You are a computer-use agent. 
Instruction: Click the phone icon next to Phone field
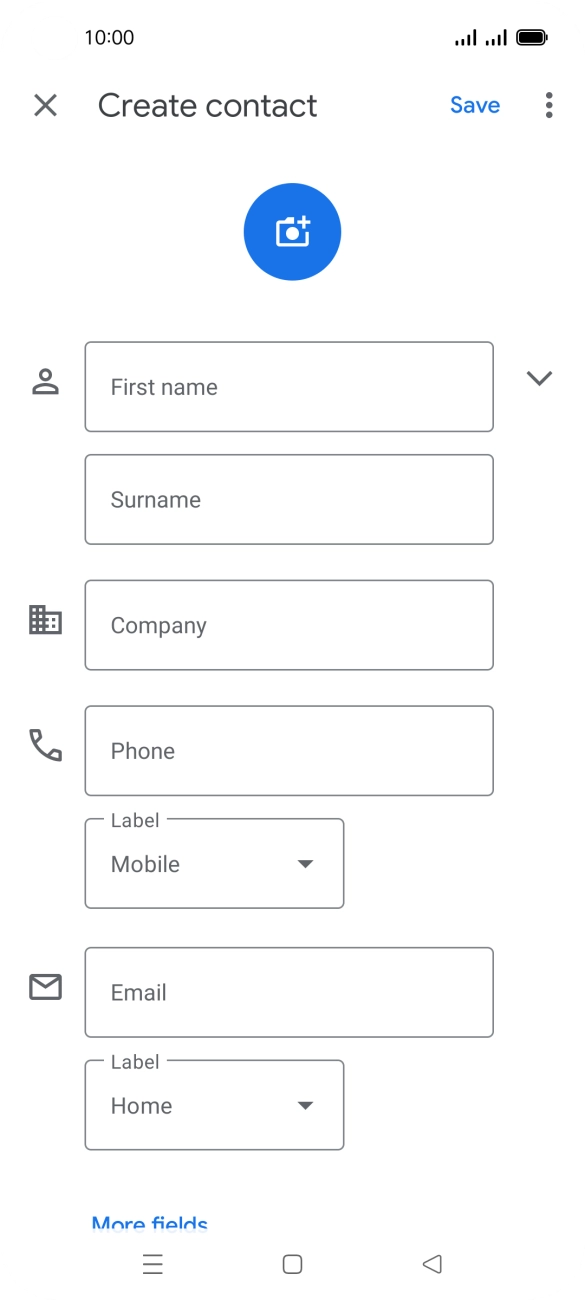click(x=44, y=746)
